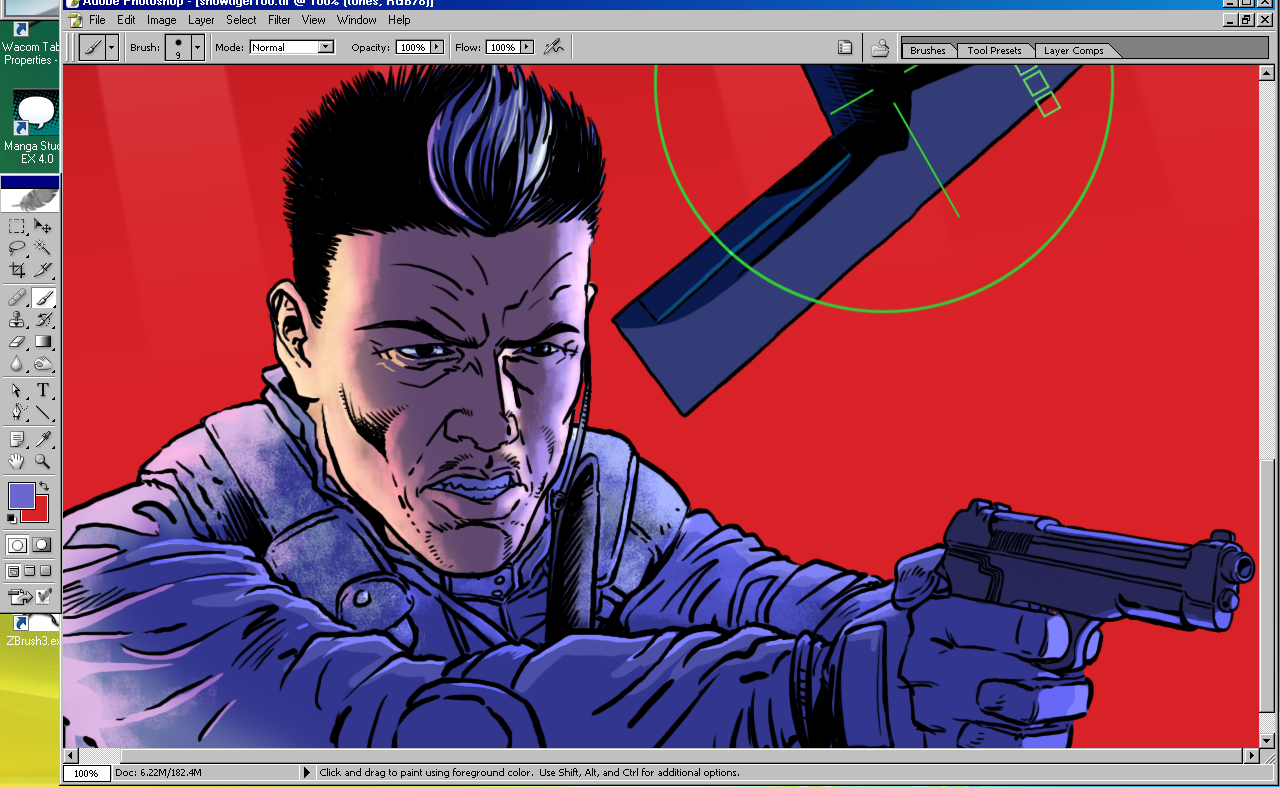Switch to the Layer Comps tab
This screenshot has height=787, width=1280.
coord(1073,51)
